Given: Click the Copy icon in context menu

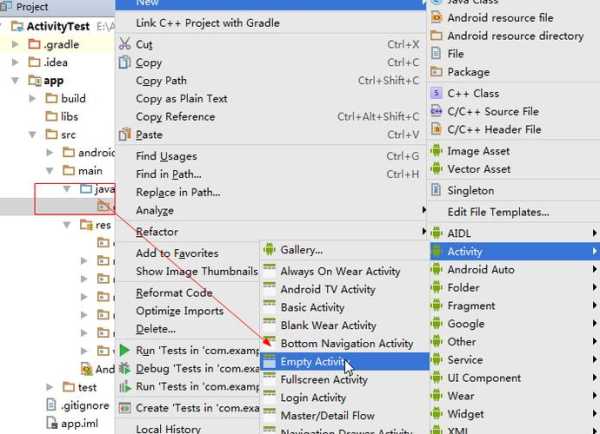Looking at the screenshot, I should 125,62.
